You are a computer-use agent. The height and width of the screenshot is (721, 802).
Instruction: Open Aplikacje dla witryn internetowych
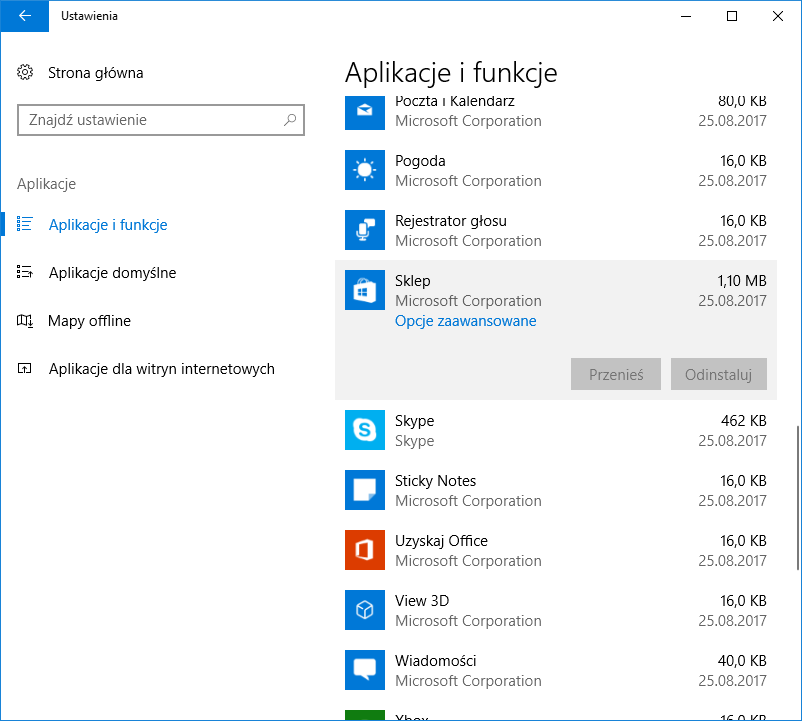pyautogui.click(x=161, y=369)
